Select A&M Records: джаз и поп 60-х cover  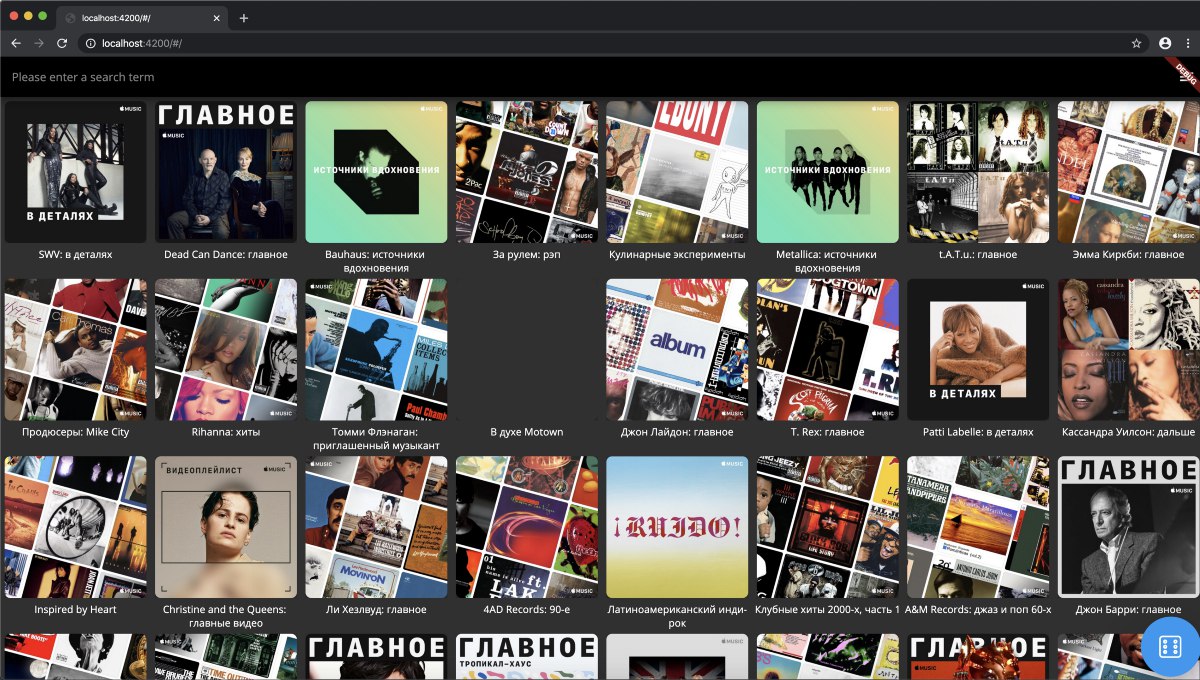pos(978,527)
